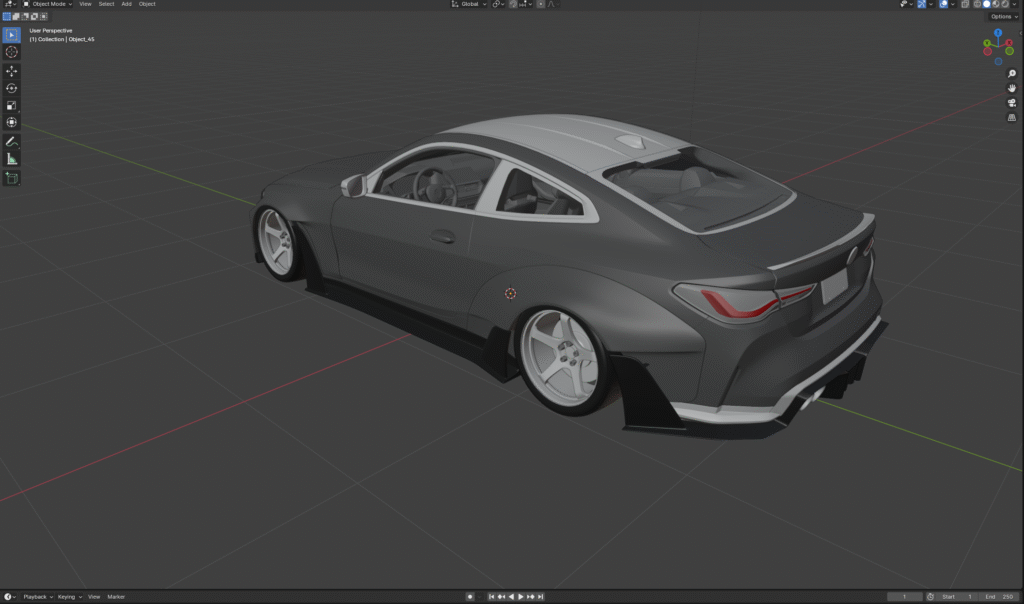Open the Options dropdown

(1004, 16)
